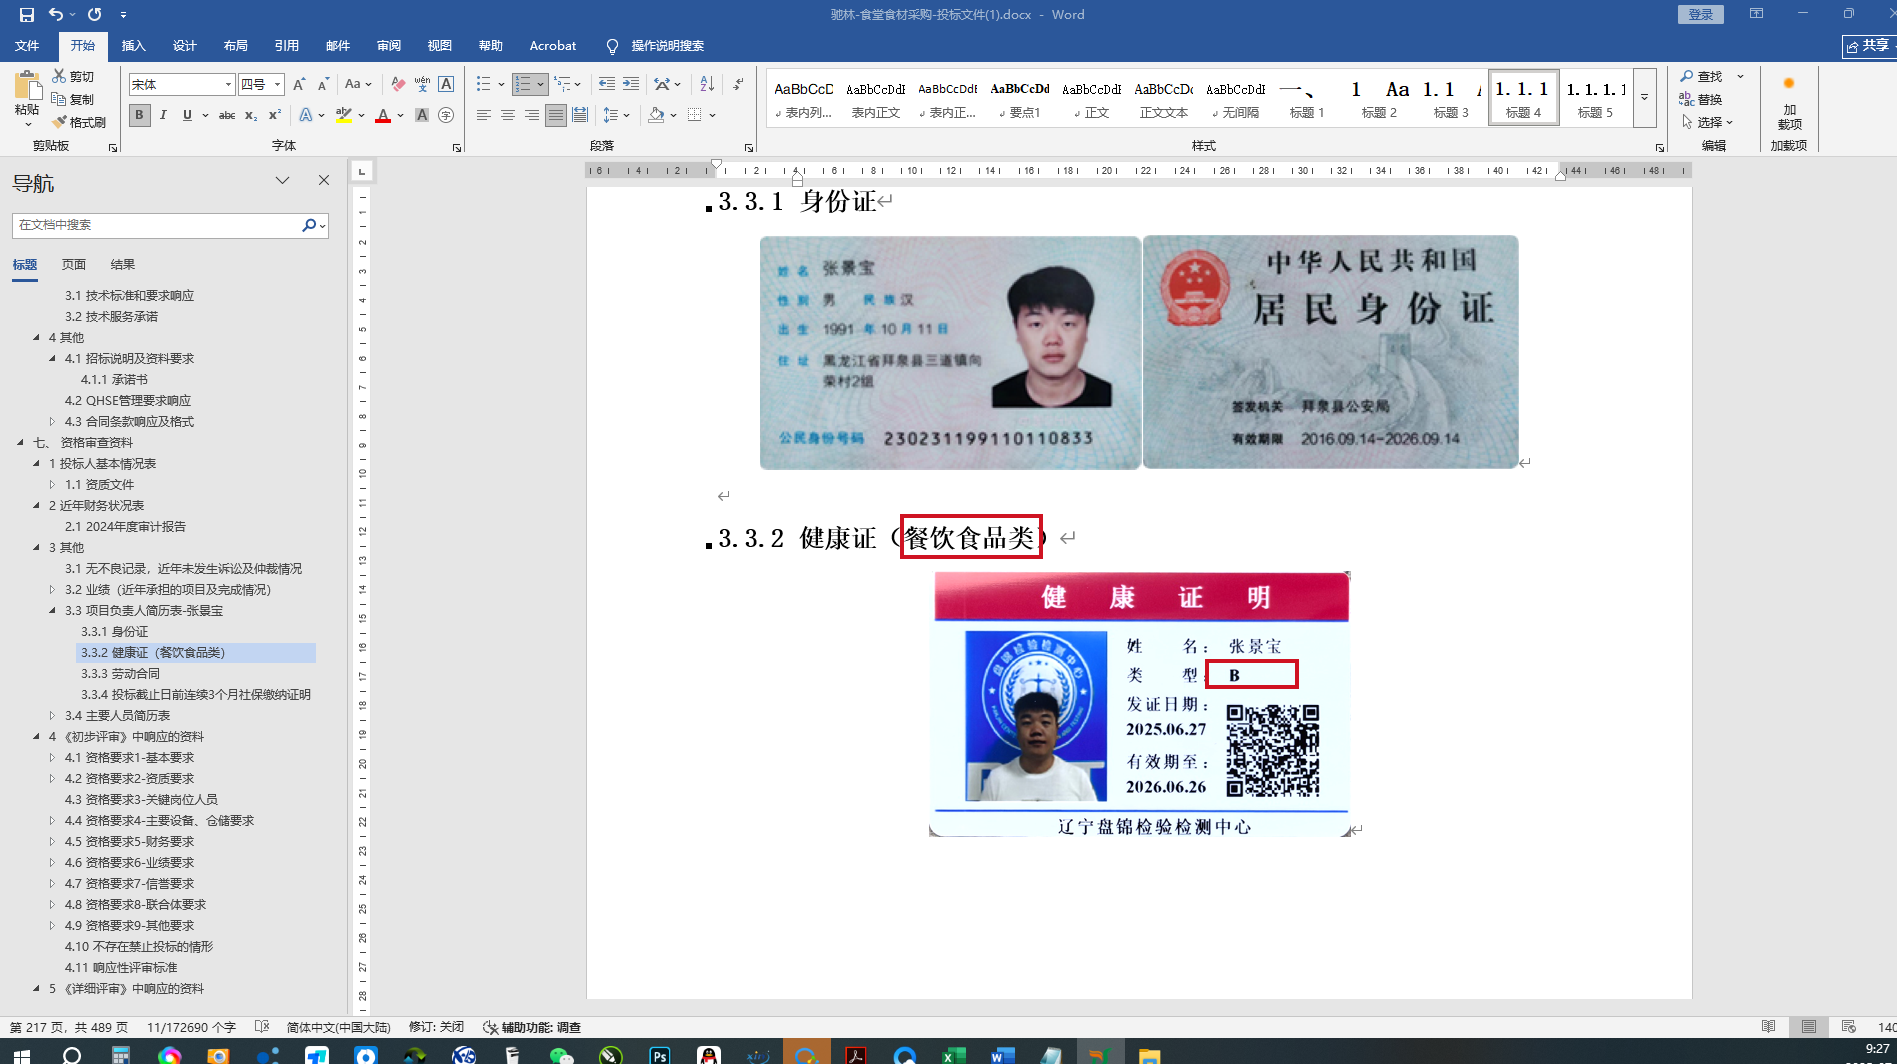Apply the red font color swatch
Screen dimensions: 1897x1064
383,116
